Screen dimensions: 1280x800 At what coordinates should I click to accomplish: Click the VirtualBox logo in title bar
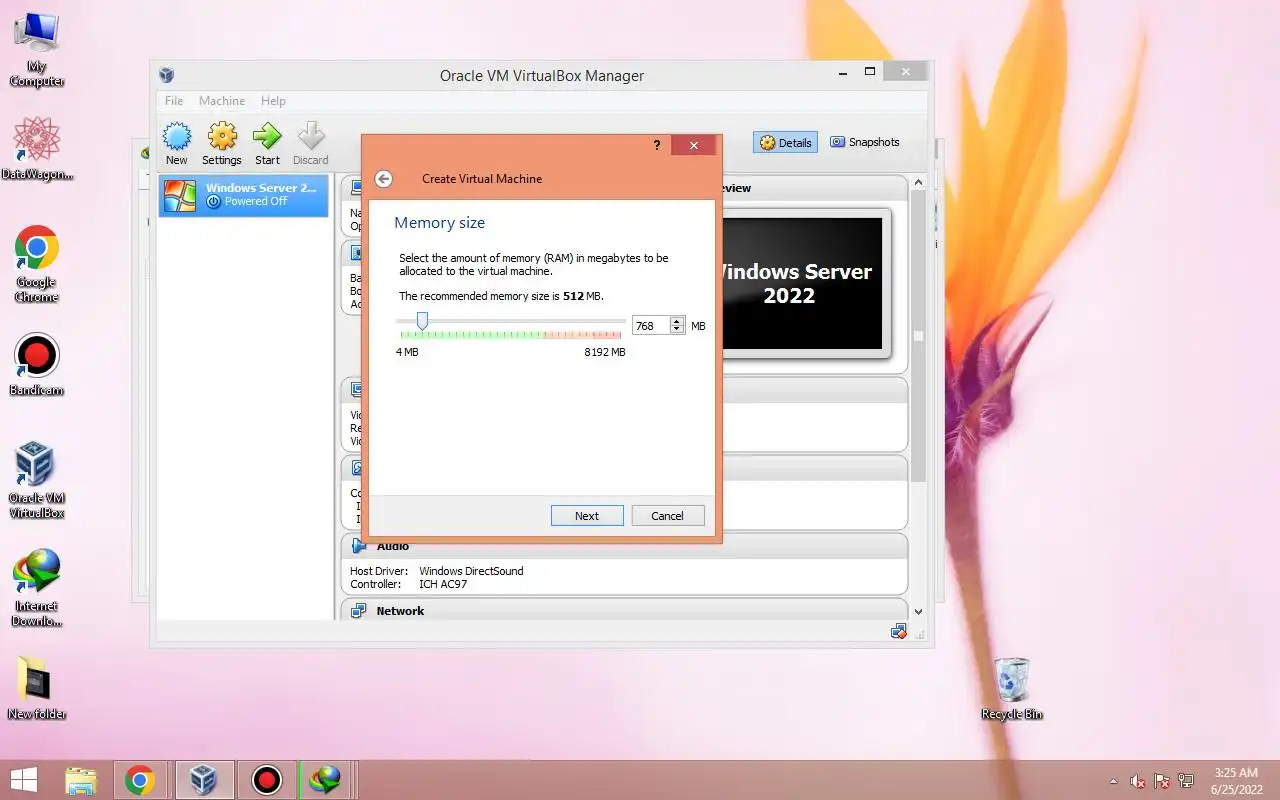[167, 75]
